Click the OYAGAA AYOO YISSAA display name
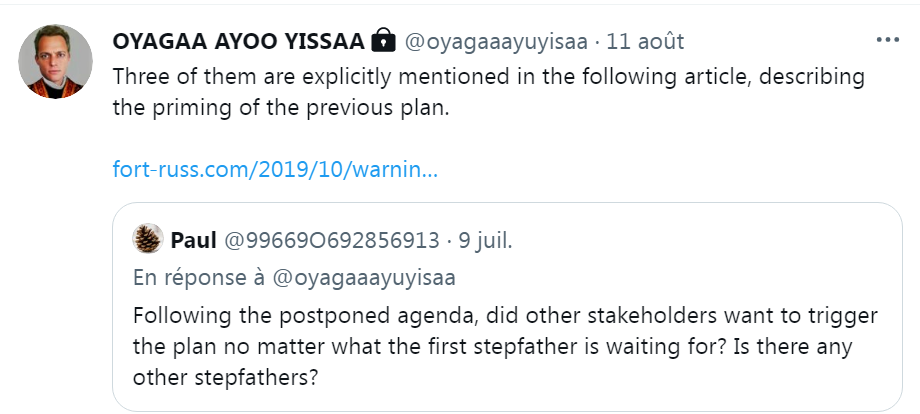This screenshot has width=920, height=414. (237, 42)
